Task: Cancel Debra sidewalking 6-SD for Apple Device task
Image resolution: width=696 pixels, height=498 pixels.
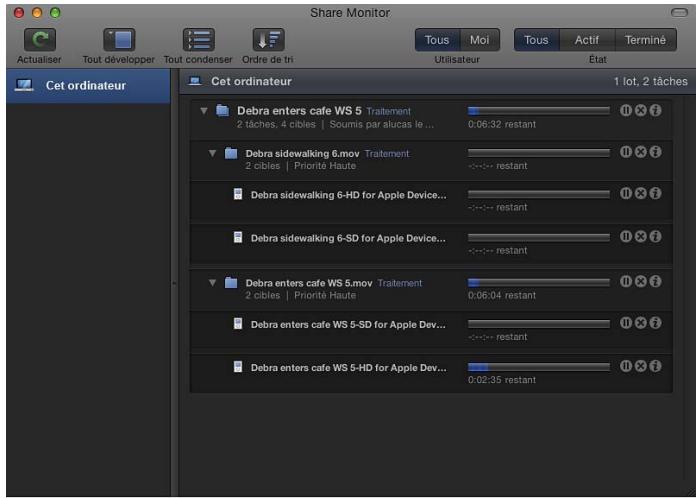Action: (641, 236)
